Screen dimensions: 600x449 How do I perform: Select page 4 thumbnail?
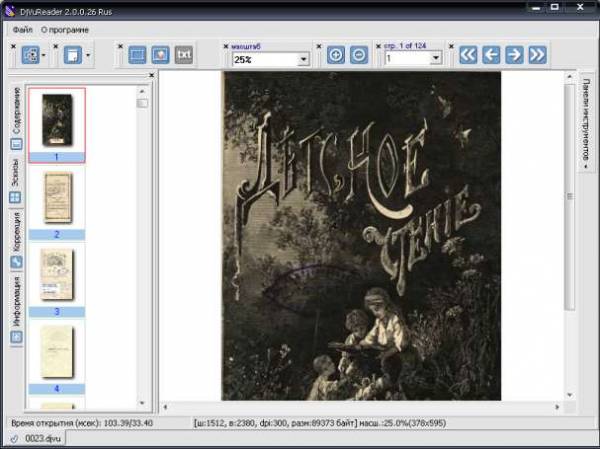pos(57,359)
